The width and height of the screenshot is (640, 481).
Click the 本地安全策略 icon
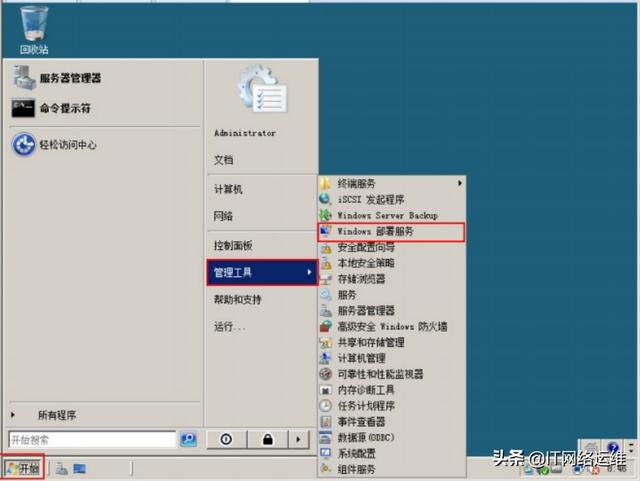pos(325,263)
